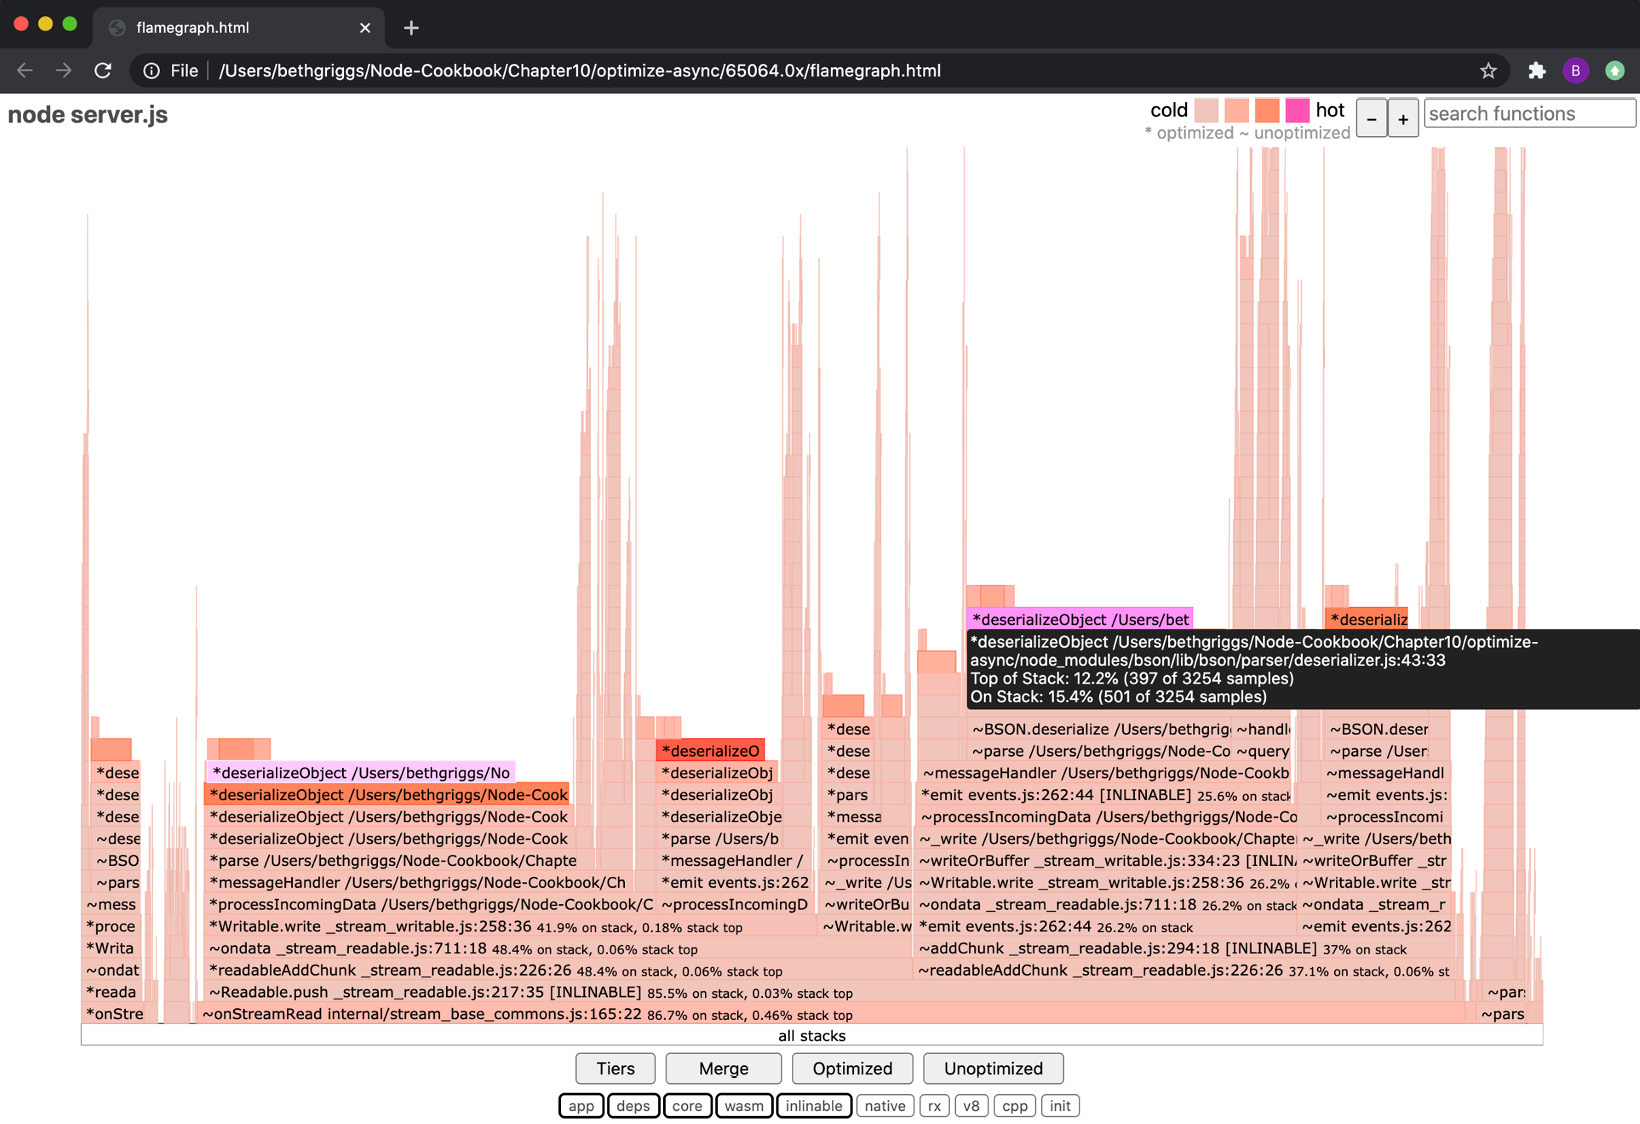Toggle the wasm frames filter
This screenshot has width=1640, height=1124.
tap(744, 1105)
